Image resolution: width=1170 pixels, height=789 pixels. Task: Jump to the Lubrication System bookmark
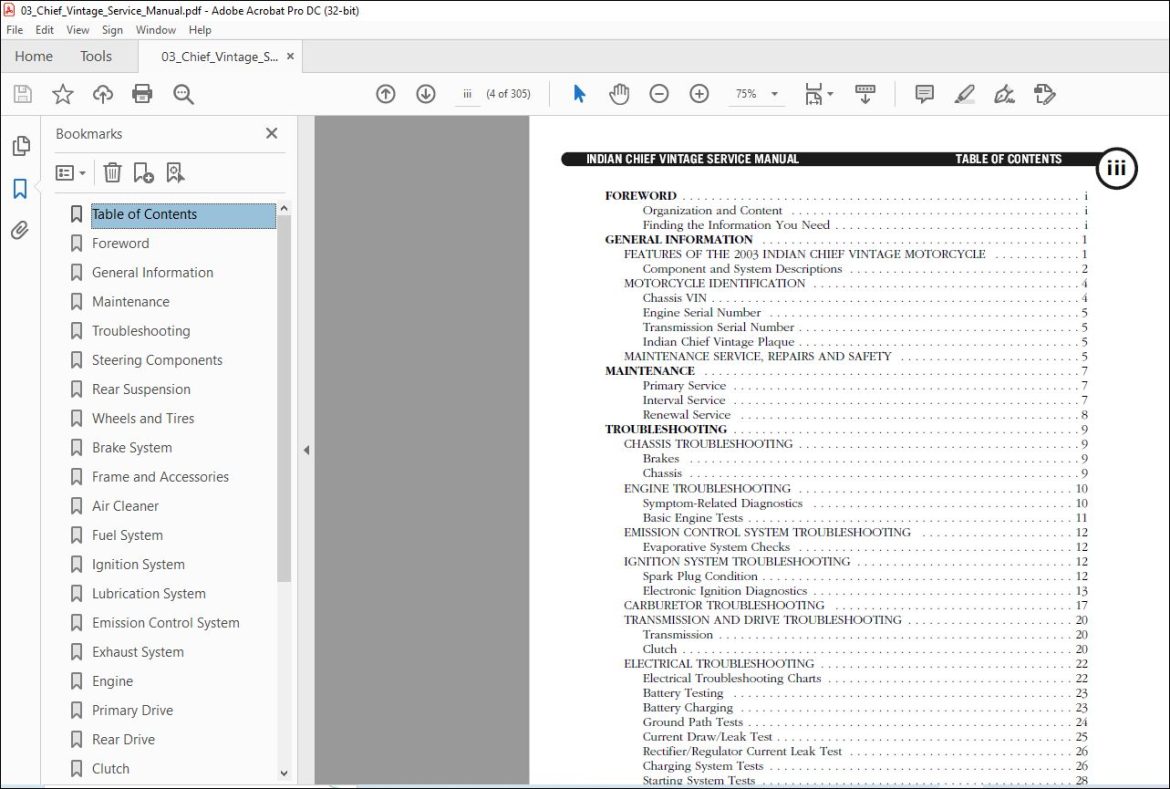coord(148,593)
